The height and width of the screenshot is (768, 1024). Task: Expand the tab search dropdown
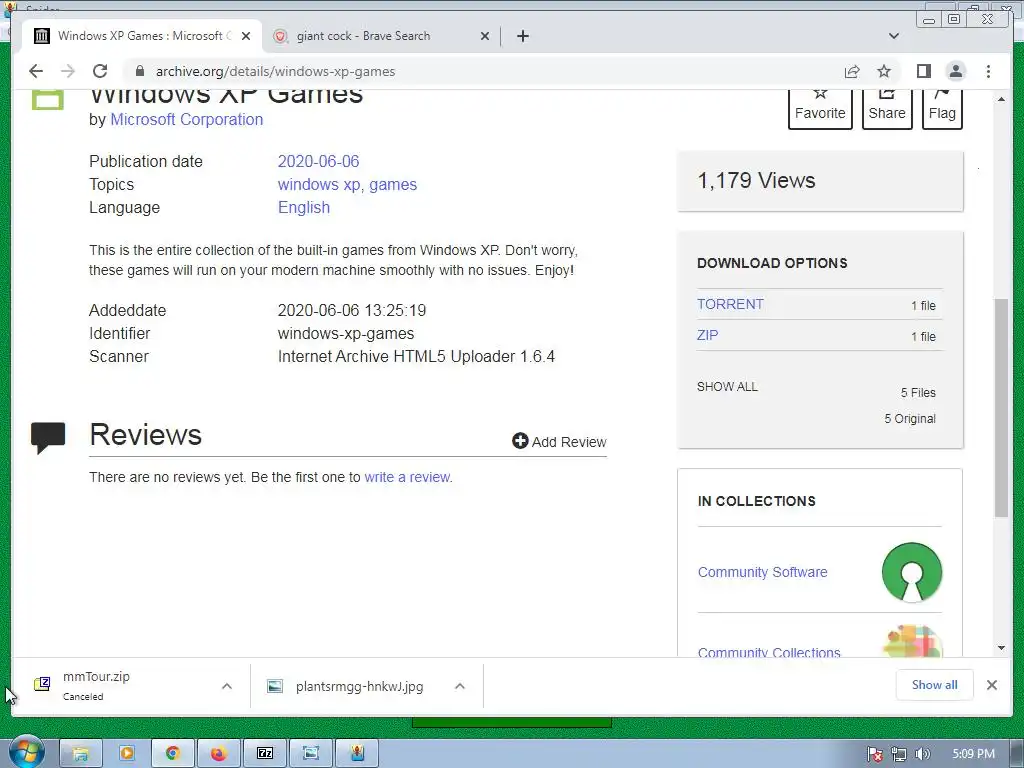894,36
